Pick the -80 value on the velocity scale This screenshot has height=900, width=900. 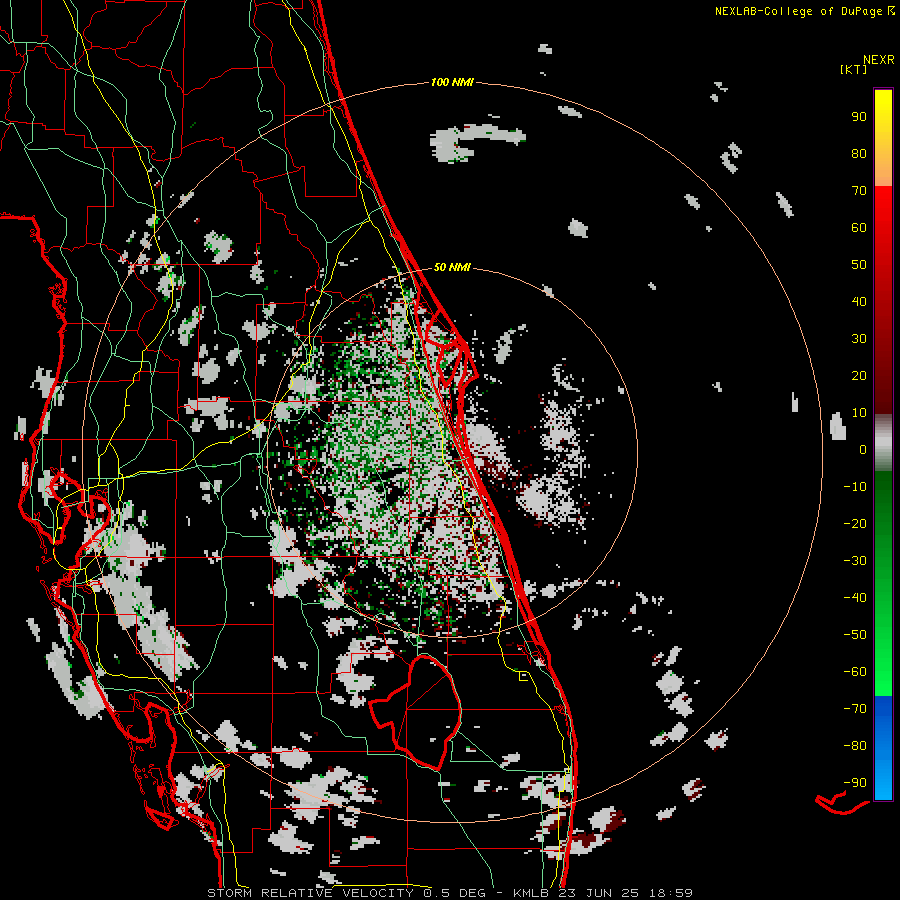tap(855, 746)
